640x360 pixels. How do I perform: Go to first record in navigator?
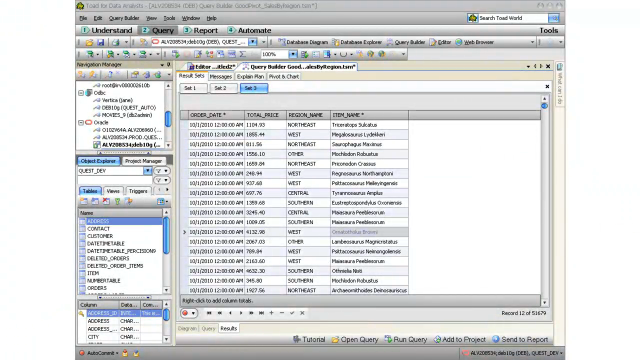209,313
